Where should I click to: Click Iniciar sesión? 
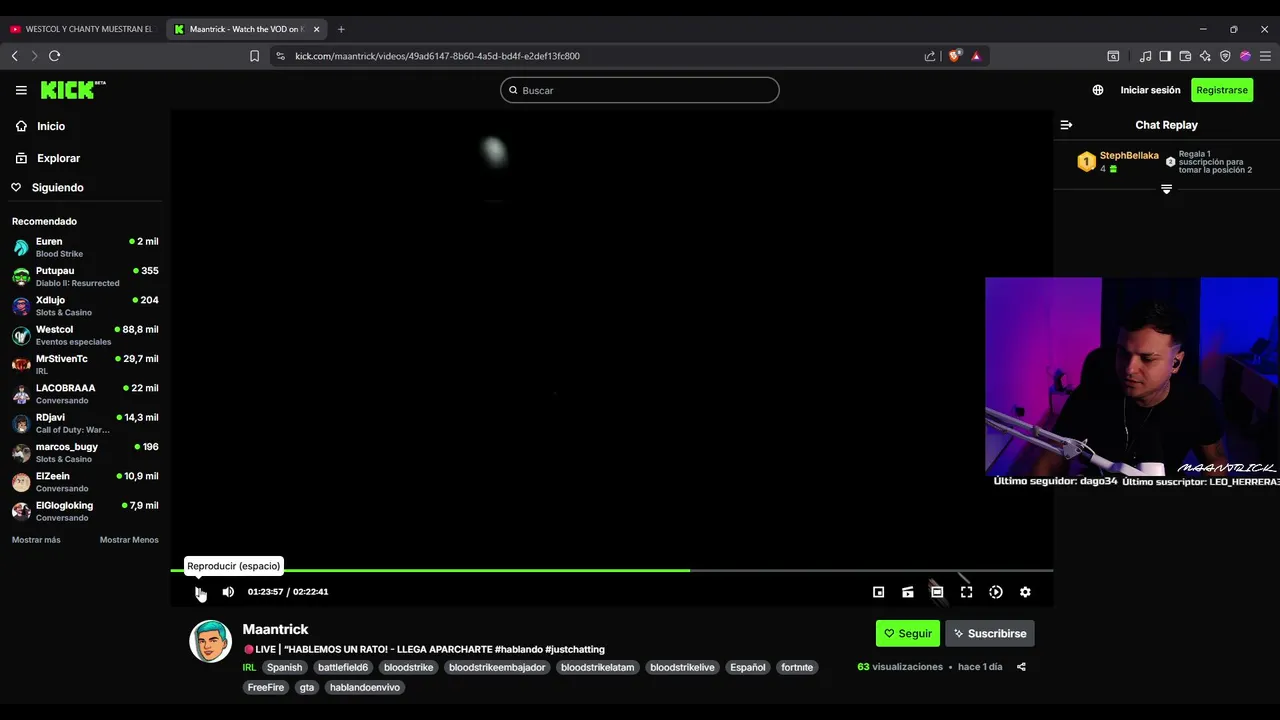1150,90
